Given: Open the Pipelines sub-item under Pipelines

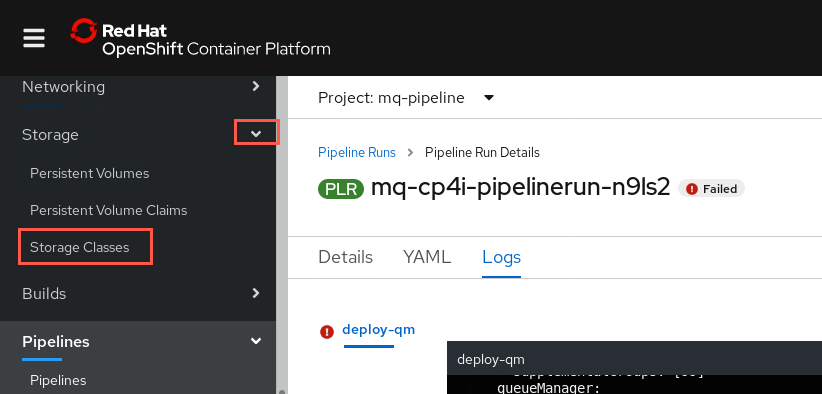Looking at the screenshot, I should (58, 380).
